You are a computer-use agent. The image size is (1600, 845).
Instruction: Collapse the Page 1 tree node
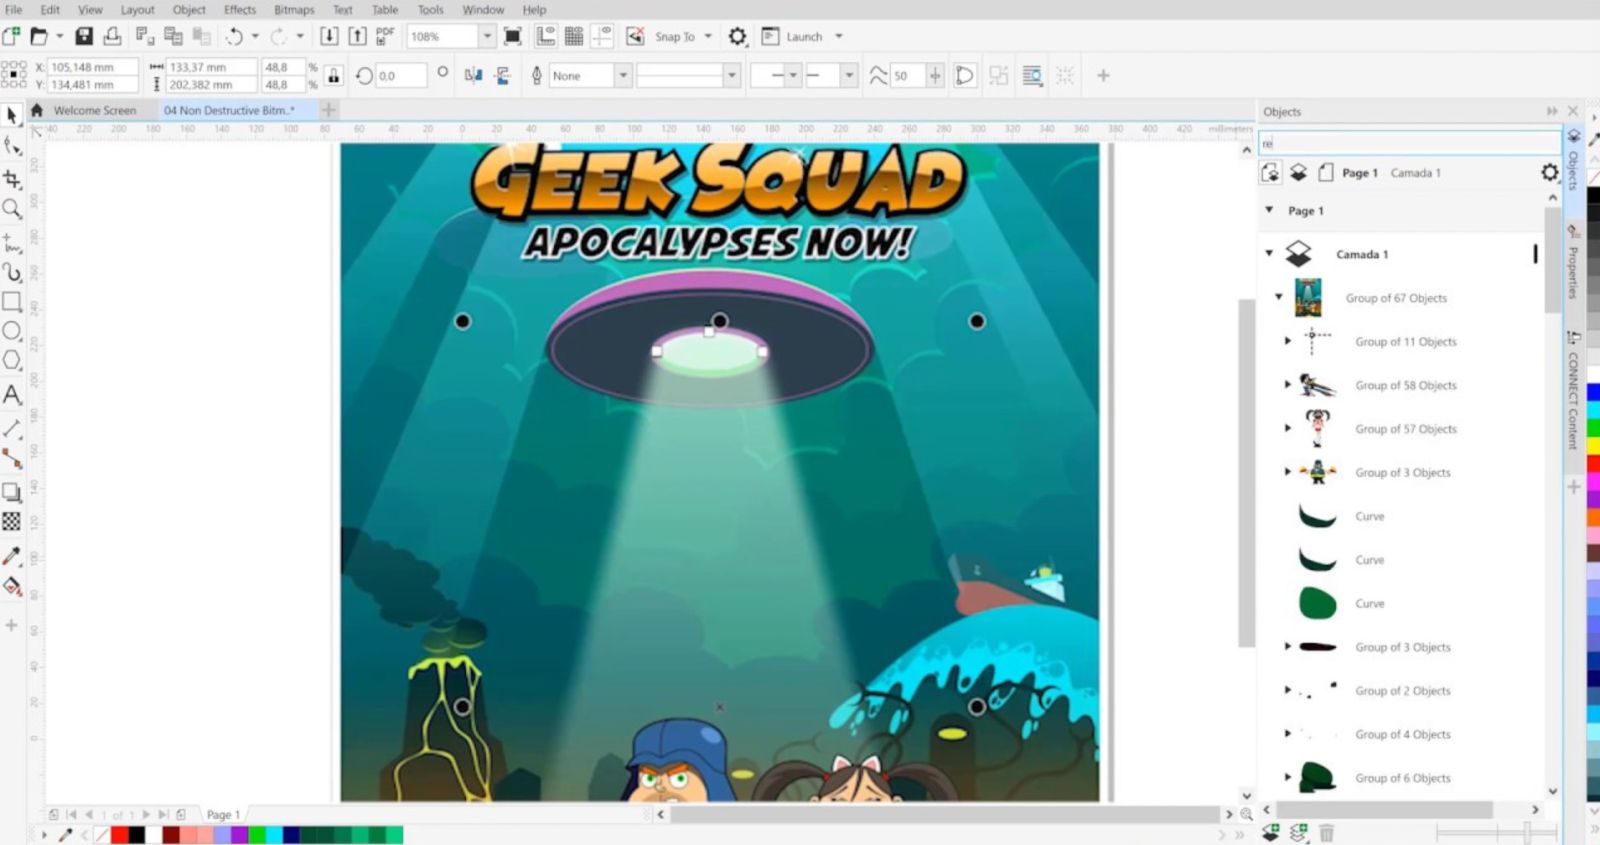point(1269,210)
